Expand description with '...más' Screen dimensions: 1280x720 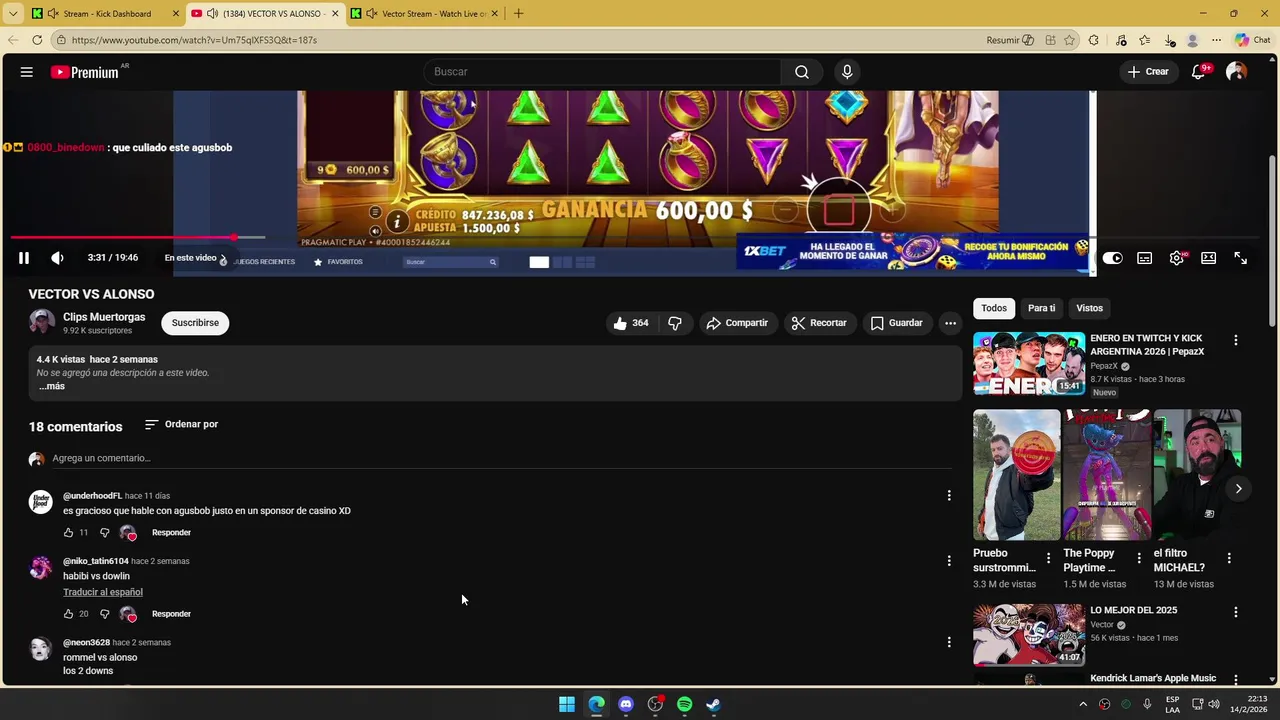[52, 386]
